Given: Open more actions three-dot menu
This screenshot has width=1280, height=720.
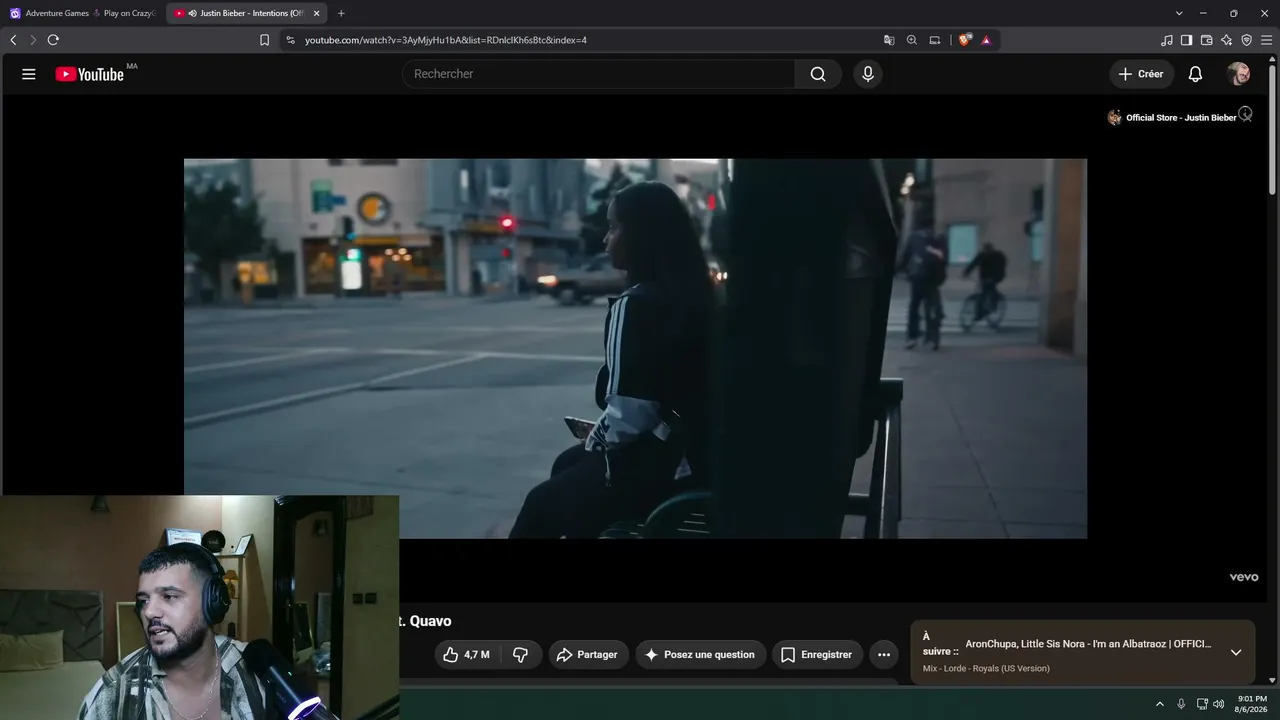Looking at the screenshot, I should [x=884, y=655].
